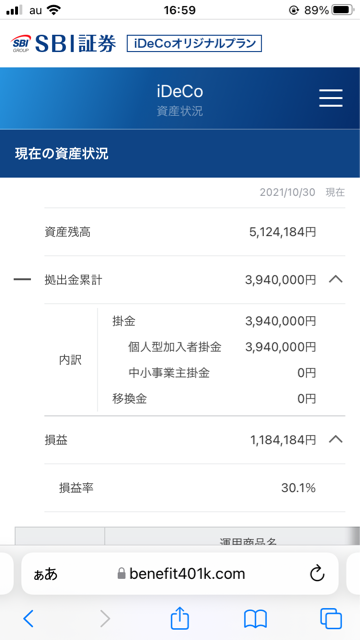This screenshot has height=640, width=360.
Task: Click the iDeCoオリジナルプラン badge
Action: (x=194, y=43)
